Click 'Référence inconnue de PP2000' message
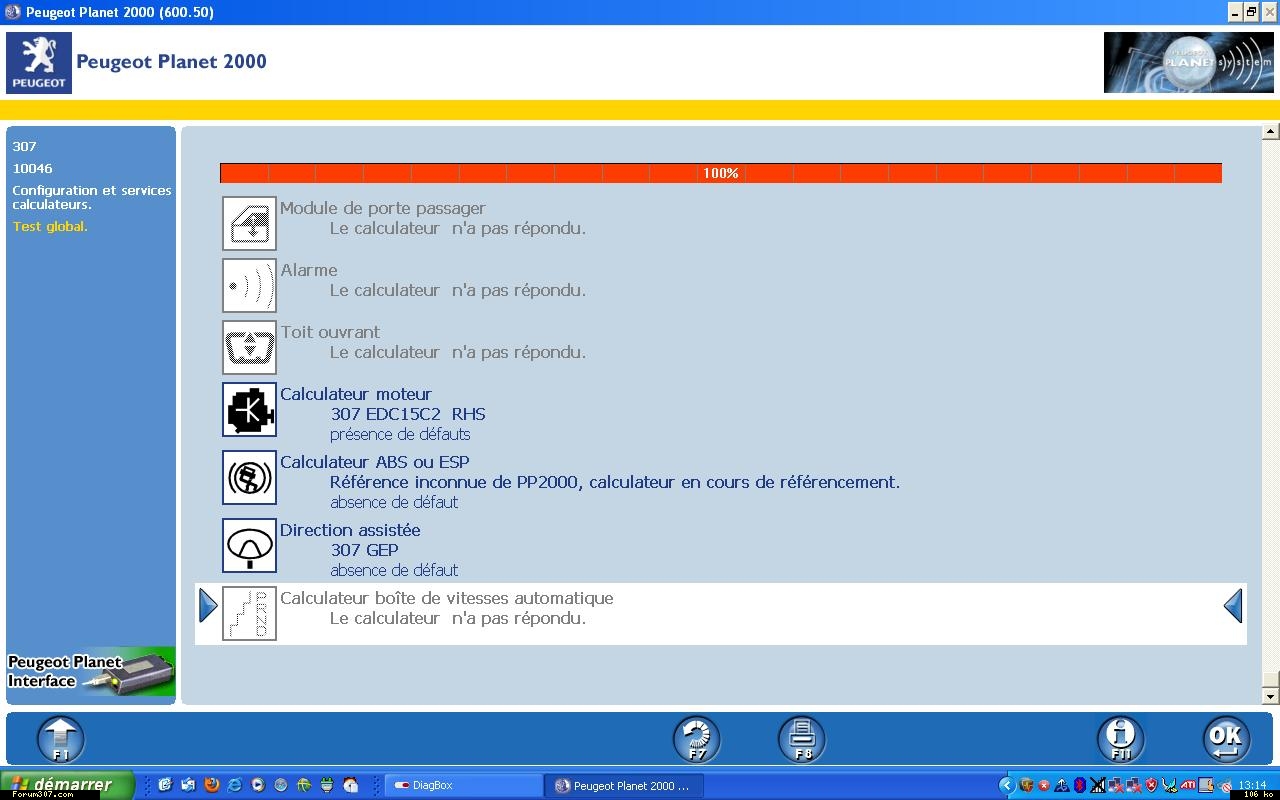Screen dimensions: 1280x800 tap(615, 482)
